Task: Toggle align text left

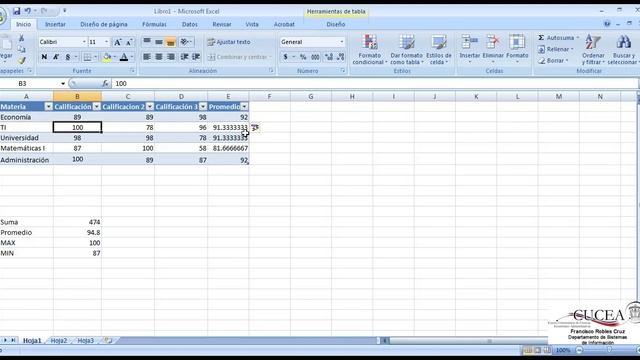Action: (147, 57)
